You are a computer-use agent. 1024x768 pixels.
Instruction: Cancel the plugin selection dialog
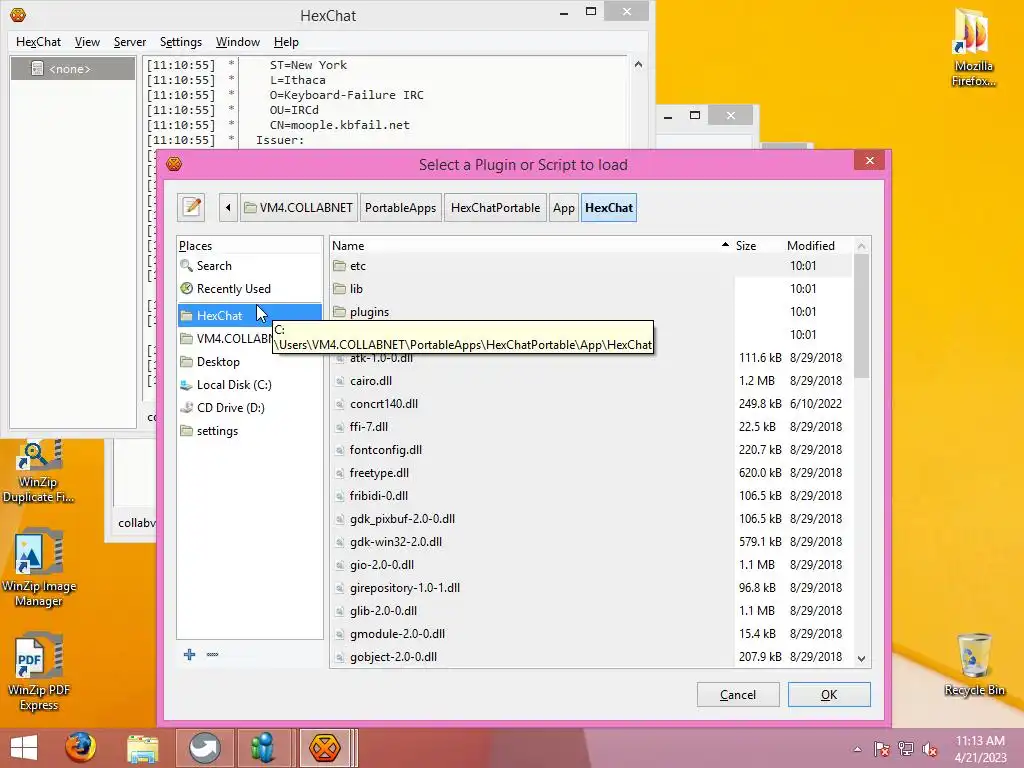738,695
